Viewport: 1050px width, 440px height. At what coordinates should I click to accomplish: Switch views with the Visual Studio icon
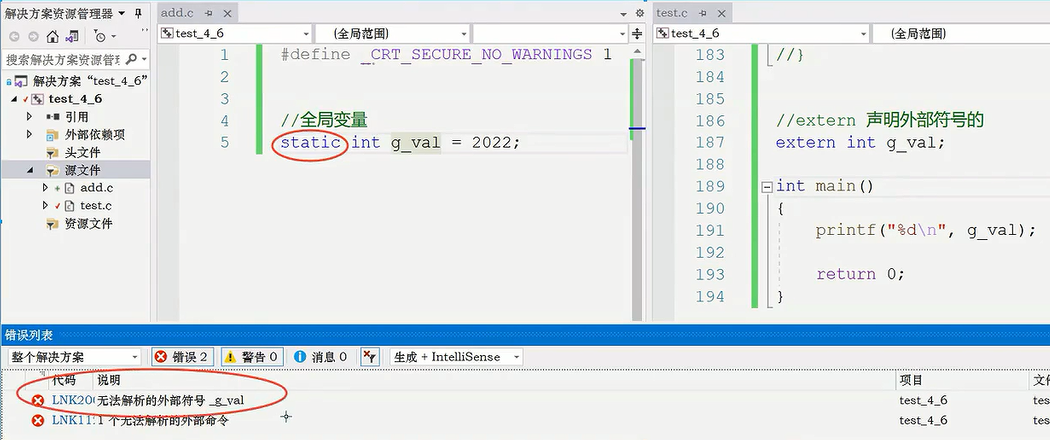click(72, 36)
